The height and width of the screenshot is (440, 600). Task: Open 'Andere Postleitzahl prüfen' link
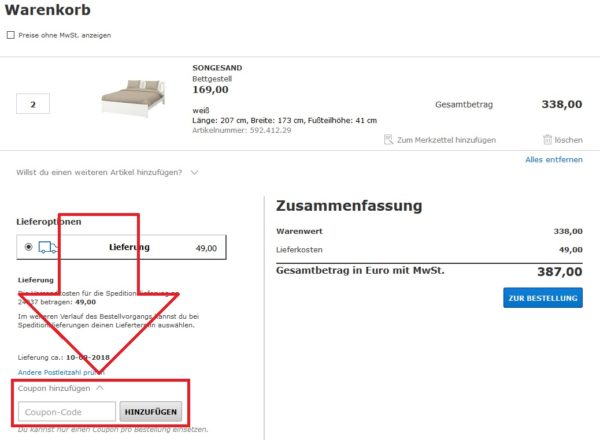(61, 373)
